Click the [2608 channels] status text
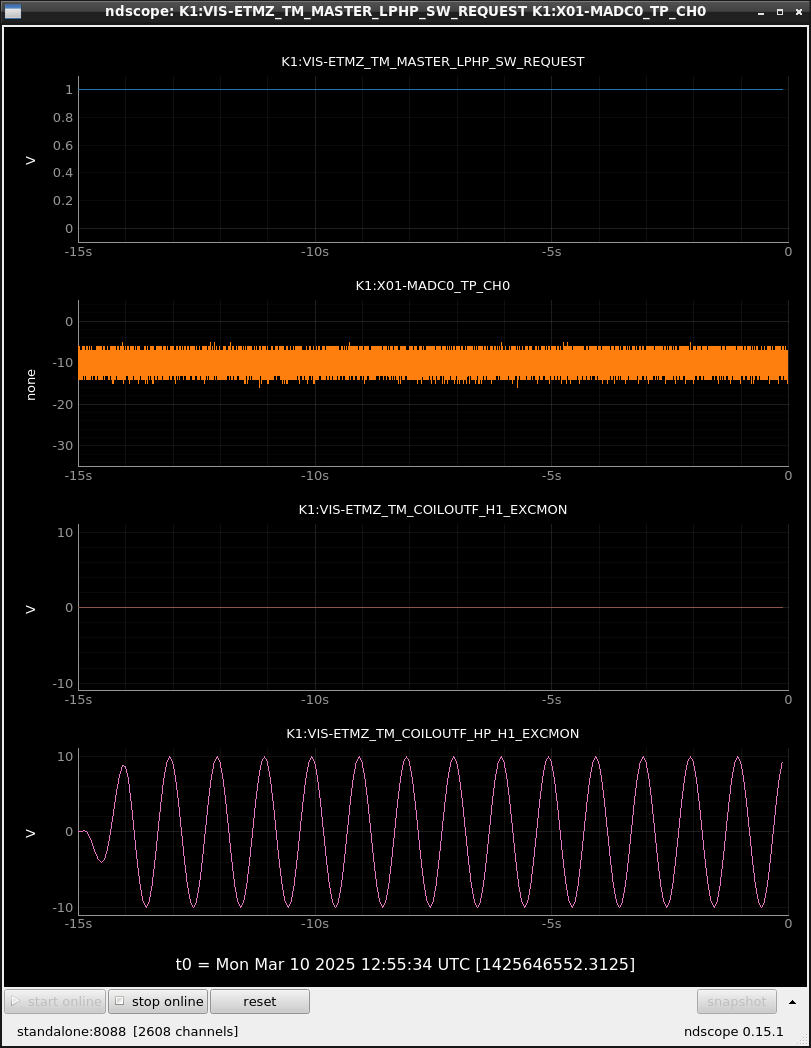The height and width of the screenshot is (1048, 811). (x=185, y=1031)
